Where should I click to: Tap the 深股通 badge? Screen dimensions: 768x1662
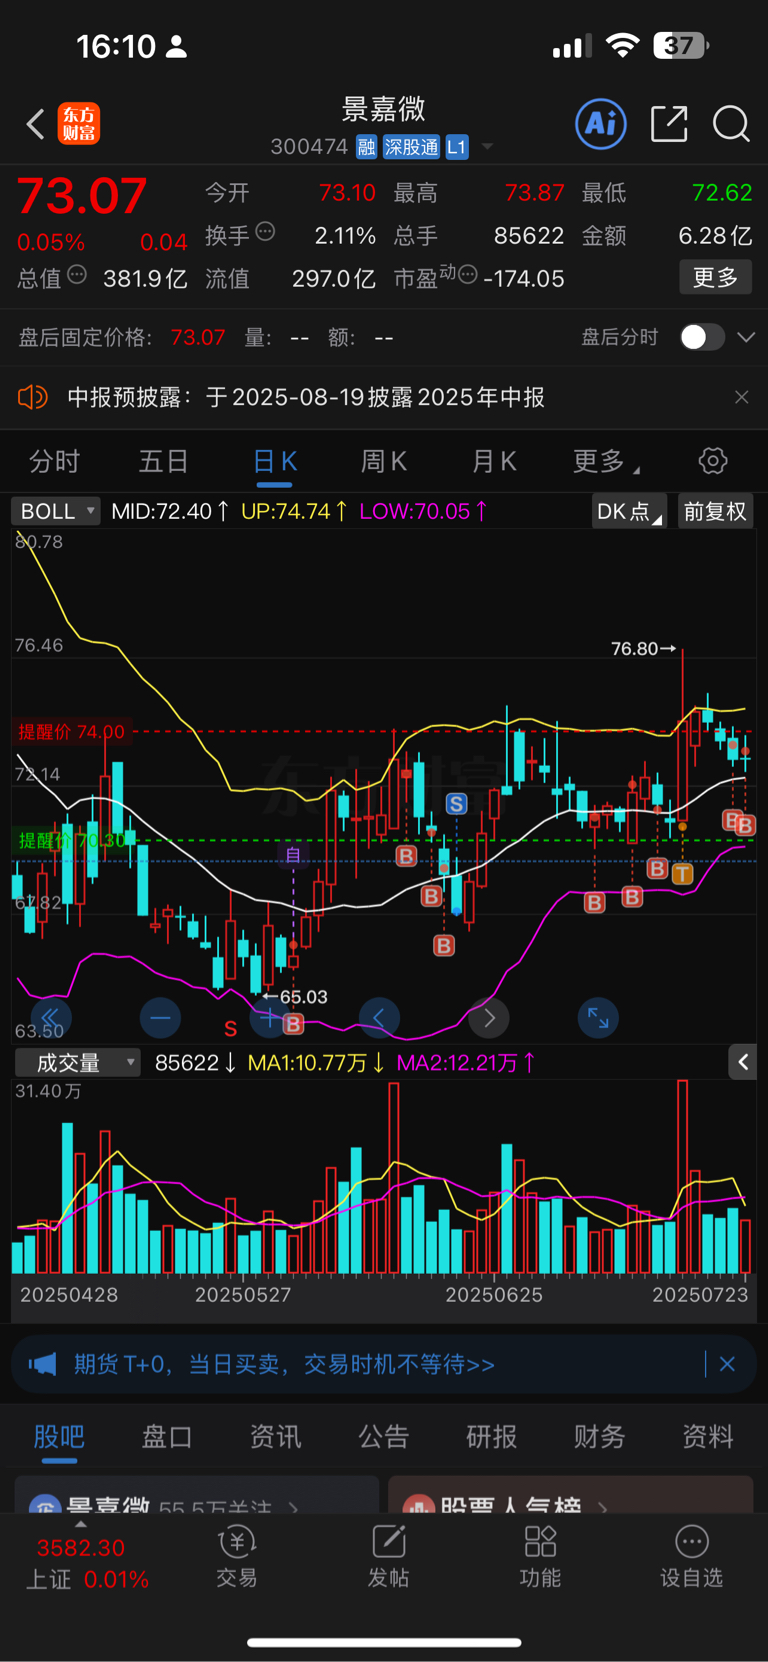[411, 147]
